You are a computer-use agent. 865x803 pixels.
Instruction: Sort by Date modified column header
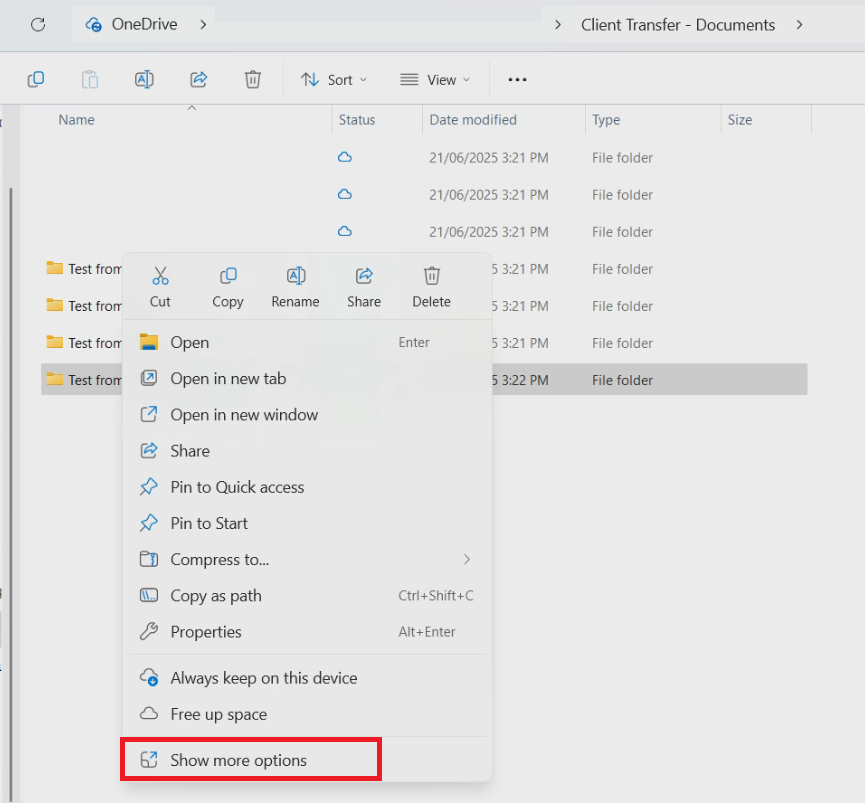[x=473, y=120]
